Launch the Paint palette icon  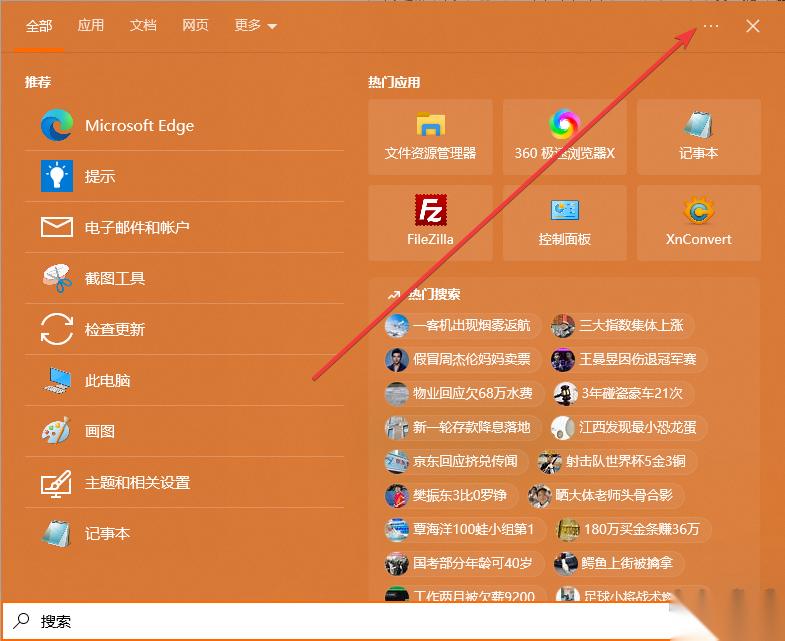click(57, 431)
